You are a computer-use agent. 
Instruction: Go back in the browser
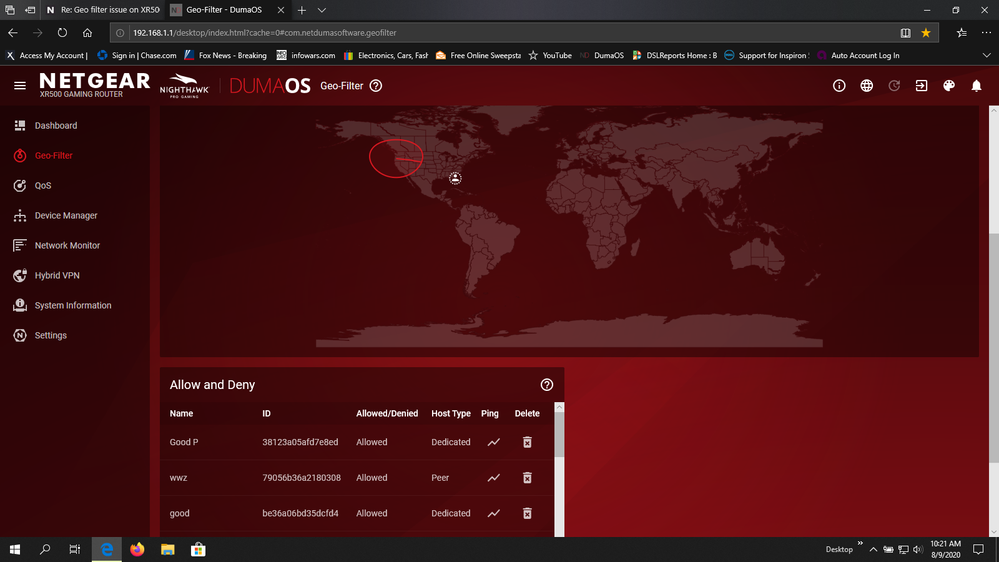coord(13,32)
